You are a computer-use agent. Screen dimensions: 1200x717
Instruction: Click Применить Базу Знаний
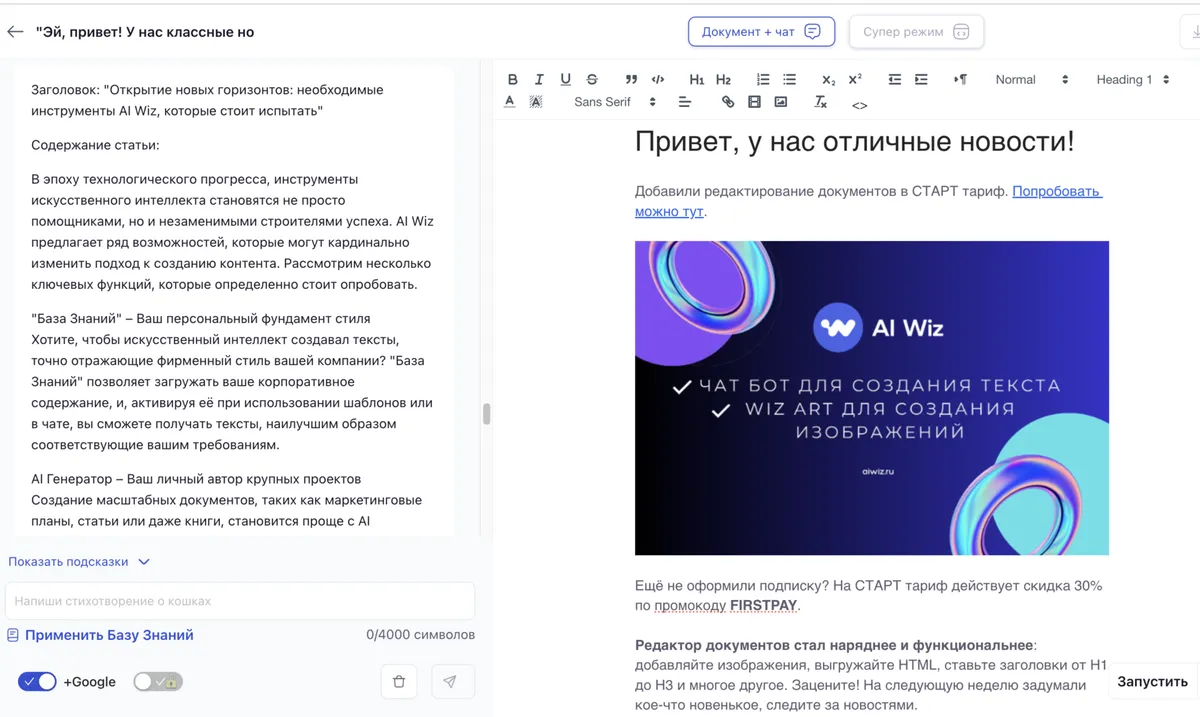click(108, 635)
